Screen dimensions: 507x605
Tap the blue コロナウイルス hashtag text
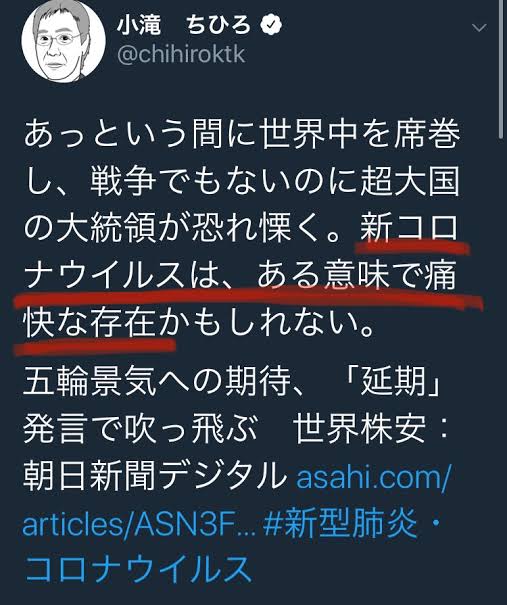tap(138, 569)
